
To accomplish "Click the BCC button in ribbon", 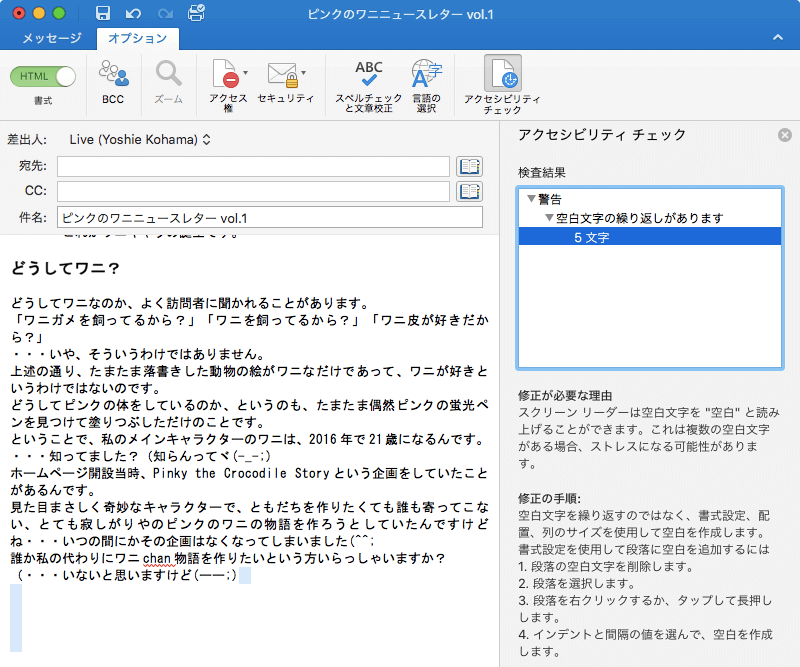I will pos(113,82).
